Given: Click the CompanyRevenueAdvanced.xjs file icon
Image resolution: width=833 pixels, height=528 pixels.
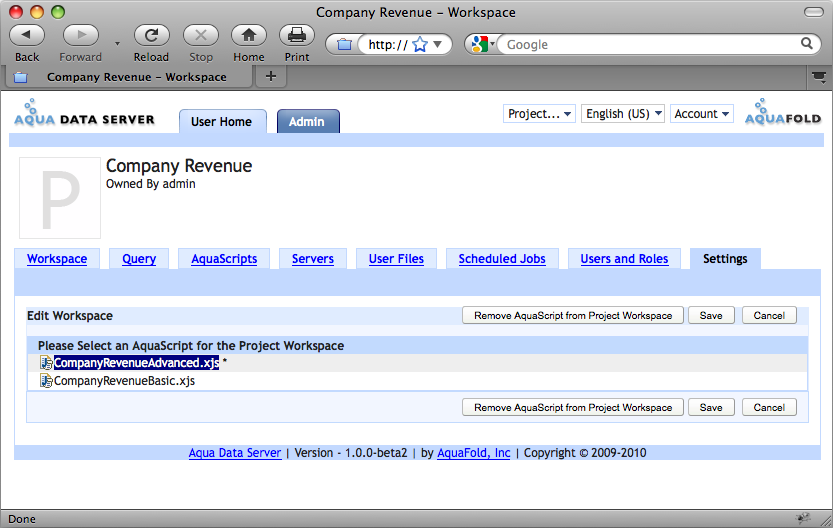Looking at the screenshot, I should pyautogui.click(x=46, y=363).
